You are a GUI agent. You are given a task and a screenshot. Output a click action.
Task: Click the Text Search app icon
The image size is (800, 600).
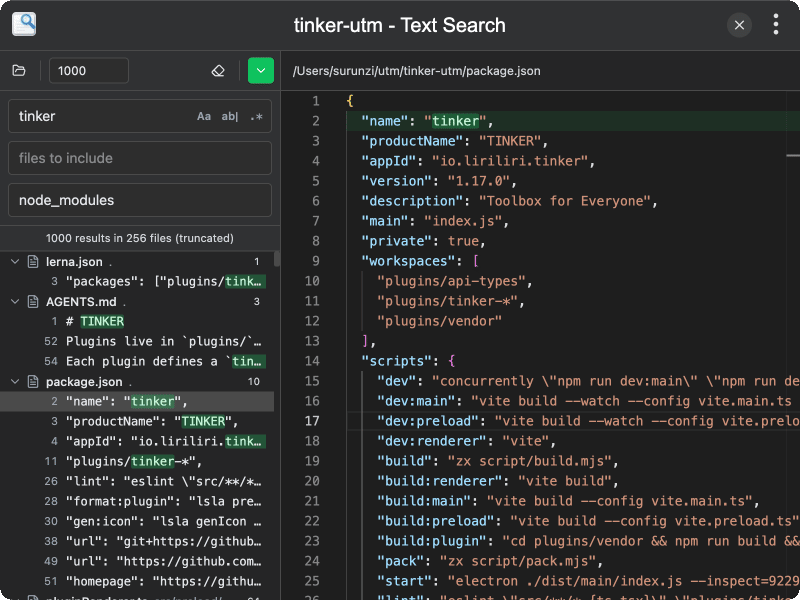pyautogui.click(x=24, y=24)
